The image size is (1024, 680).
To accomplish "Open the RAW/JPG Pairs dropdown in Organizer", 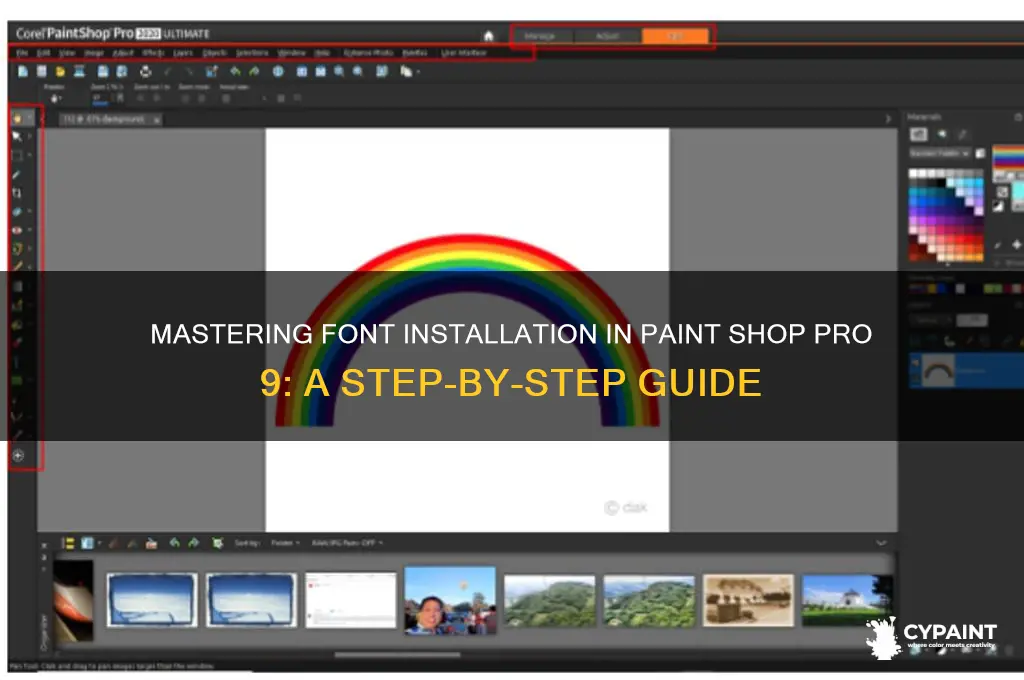I will (347, 543).
